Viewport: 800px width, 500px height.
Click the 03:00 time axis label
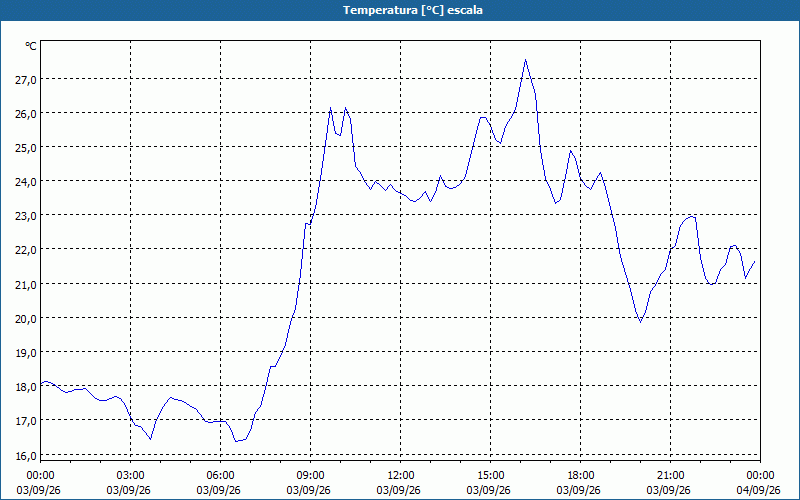pos(131,476)
